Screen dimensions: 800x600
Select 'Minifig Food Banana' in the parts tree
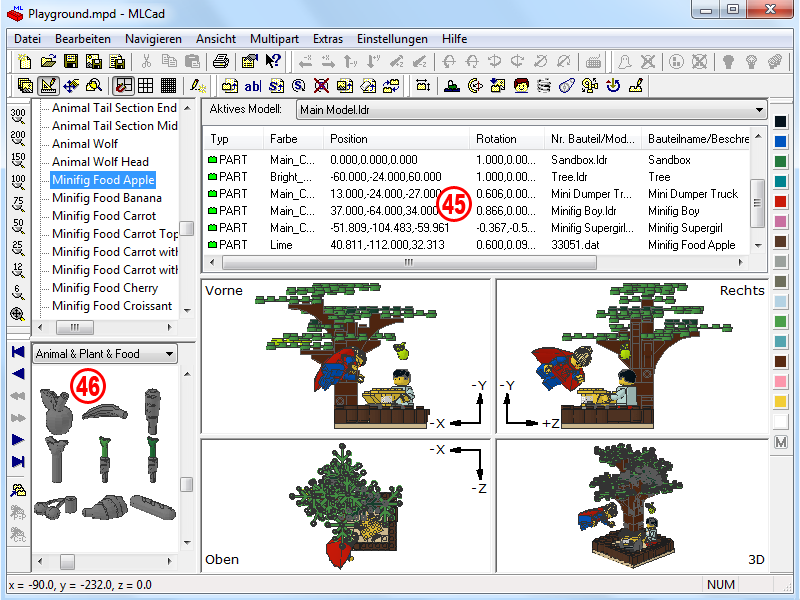click(x=107, y=198)
